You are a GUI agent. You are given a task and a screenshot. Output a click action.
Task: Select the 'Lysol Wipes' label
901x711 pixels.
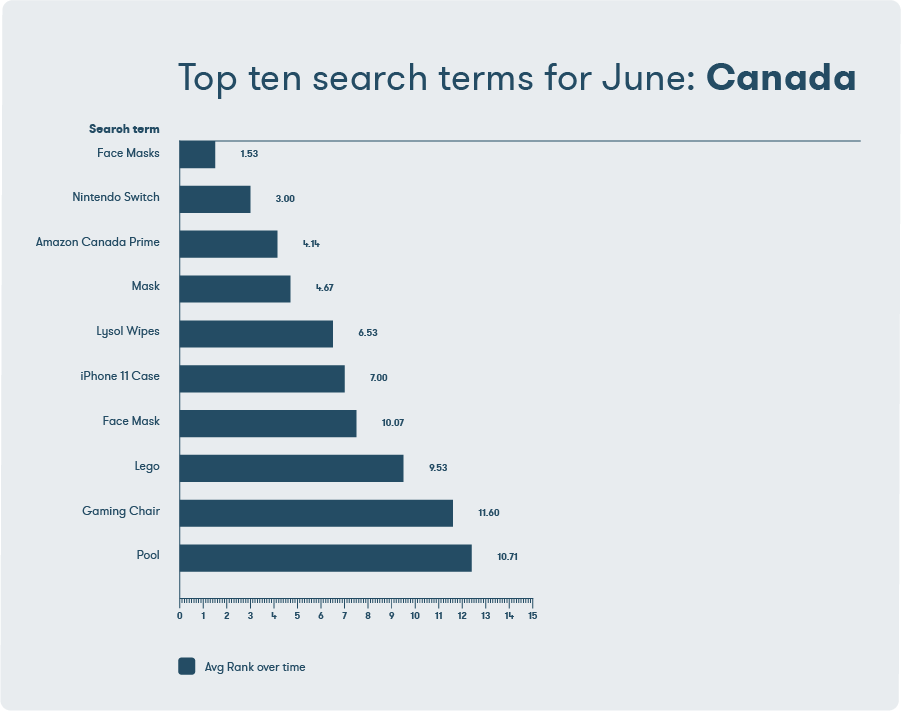pos(128,332)
